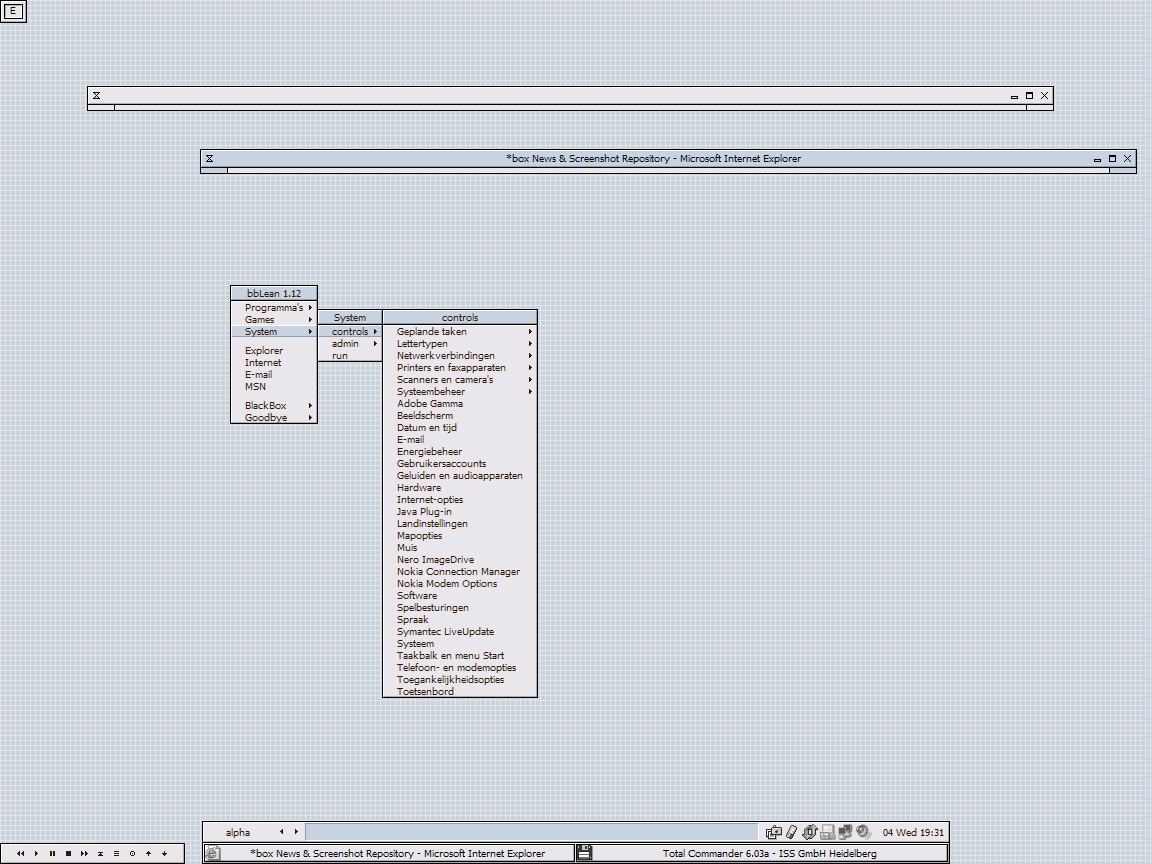Click the Internet Explorer icon in the taskbar
This screenshot has height=864, width=1152.
(213, 854)
